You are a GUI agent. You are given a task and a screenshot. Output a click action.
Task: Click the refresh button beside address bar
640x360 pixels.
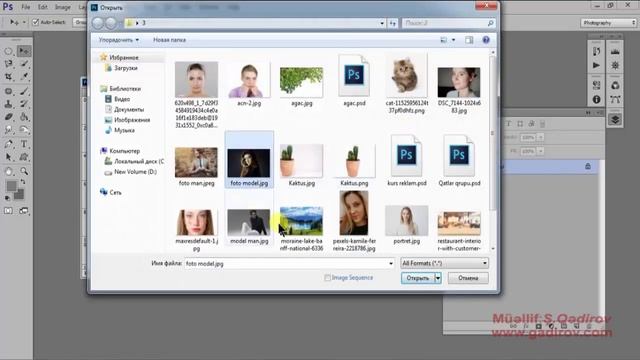393,23
